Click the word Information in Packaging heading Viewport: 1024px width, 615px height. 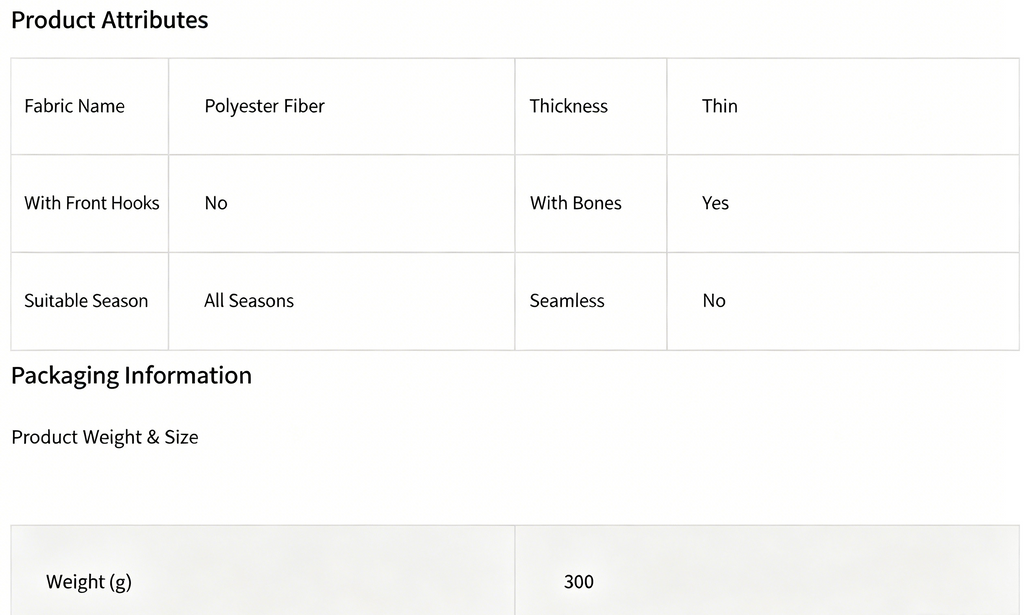coord(188,375)
